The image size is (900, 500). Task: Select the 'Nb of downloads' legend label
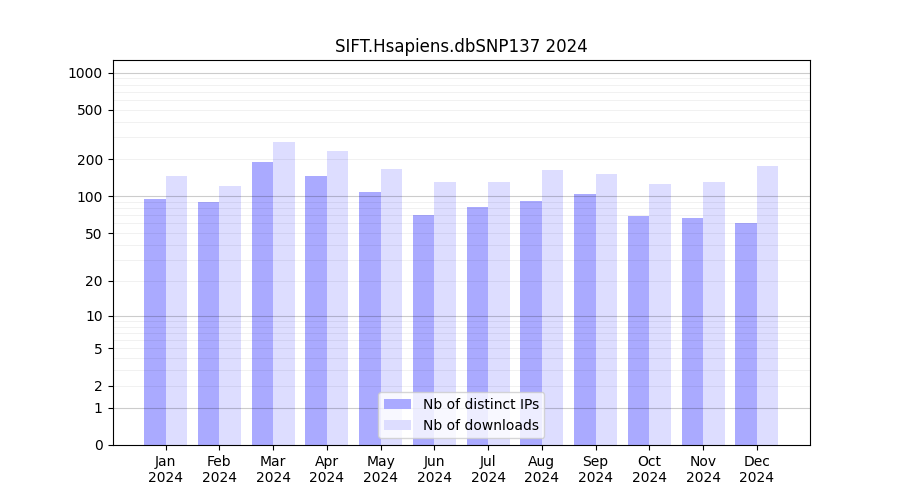[x=480, y=425]
